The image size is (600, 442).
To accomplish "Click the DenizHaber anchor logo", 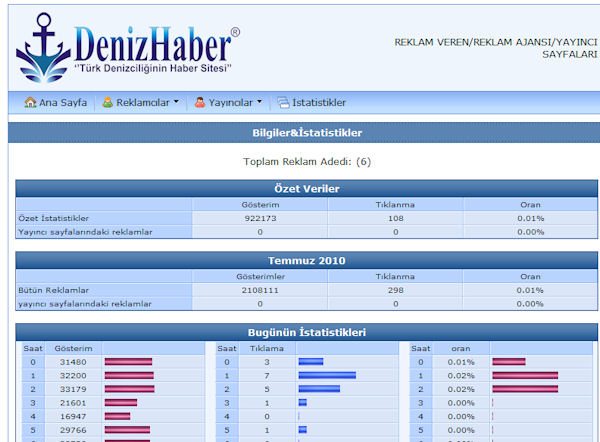I will [x=44, y=48].
